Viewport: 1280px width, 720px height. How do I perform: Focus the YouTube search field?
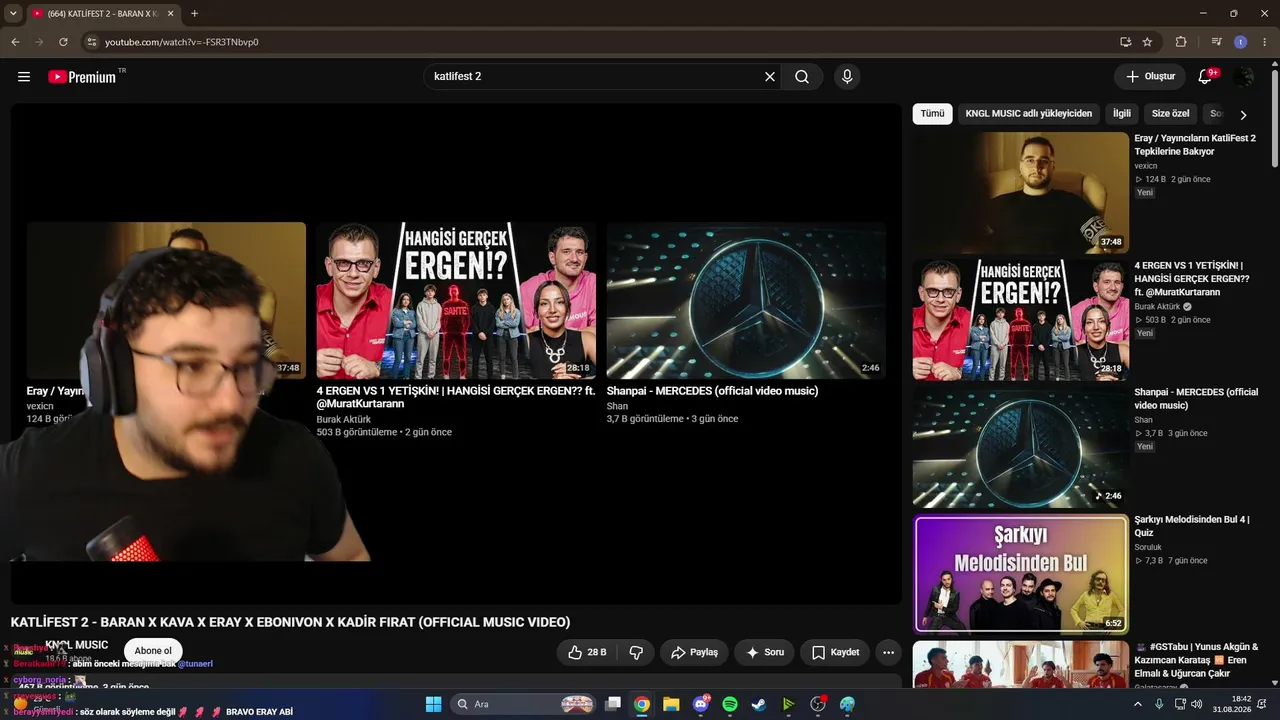(596, 77)
